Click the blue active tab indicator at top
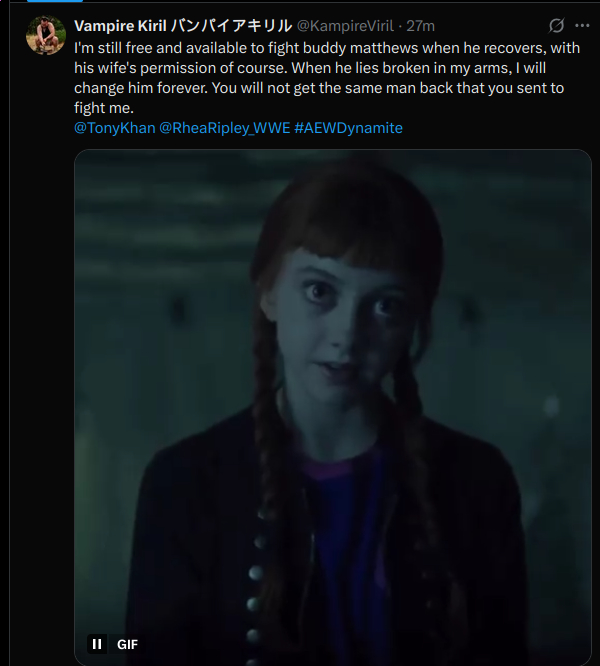Viewport: 600px width, 666px height. coord(40,2)
